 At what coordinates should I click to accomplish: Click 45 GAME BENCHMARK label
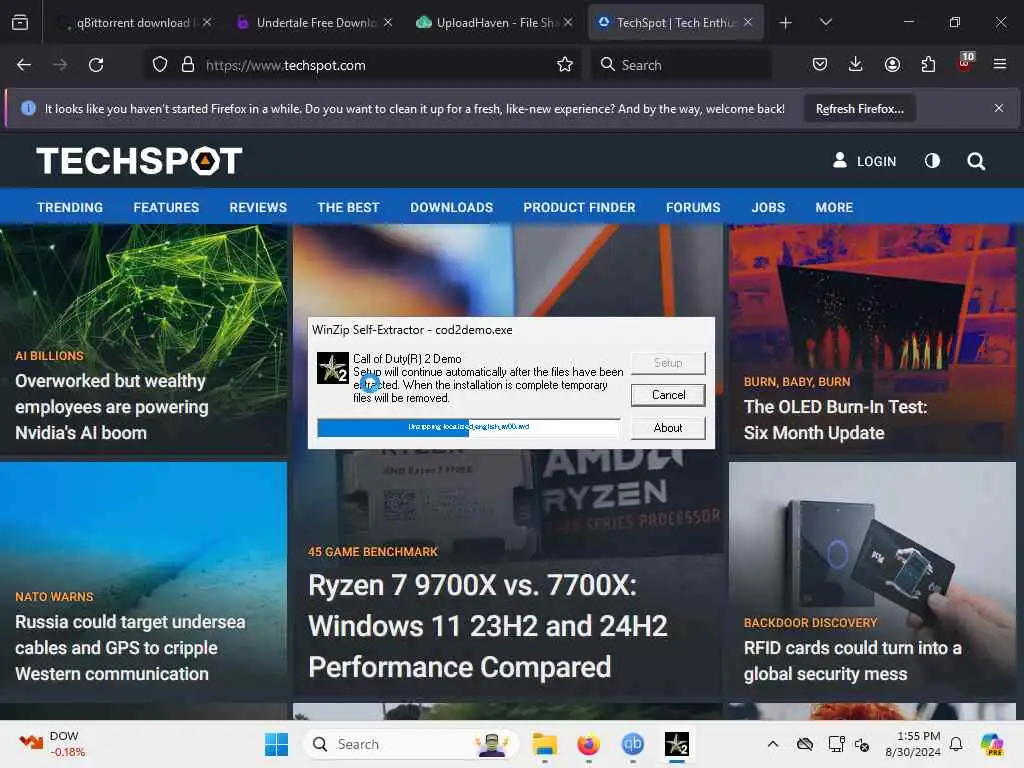pos(373,552)
